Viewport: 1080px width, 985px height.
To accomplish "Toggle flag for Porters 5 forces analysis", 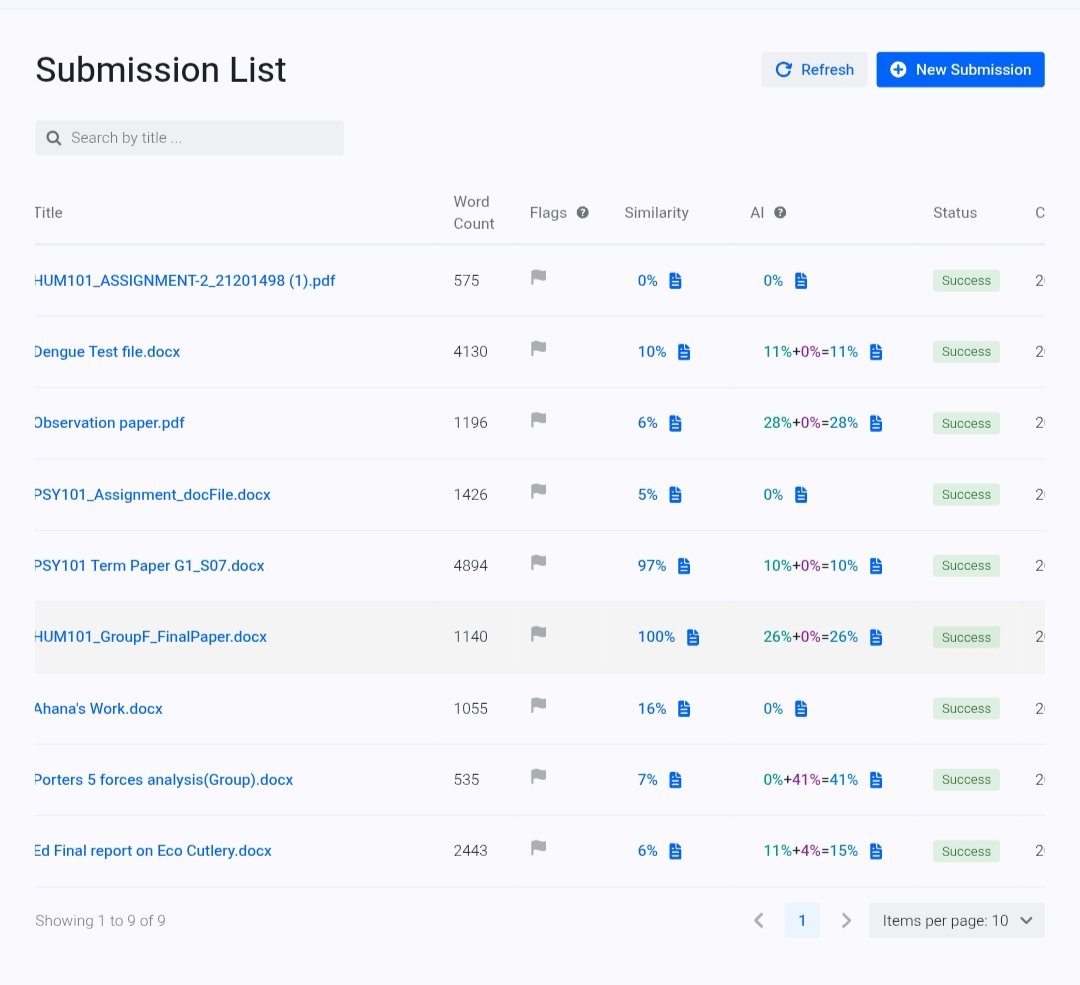I will (538, 777).
